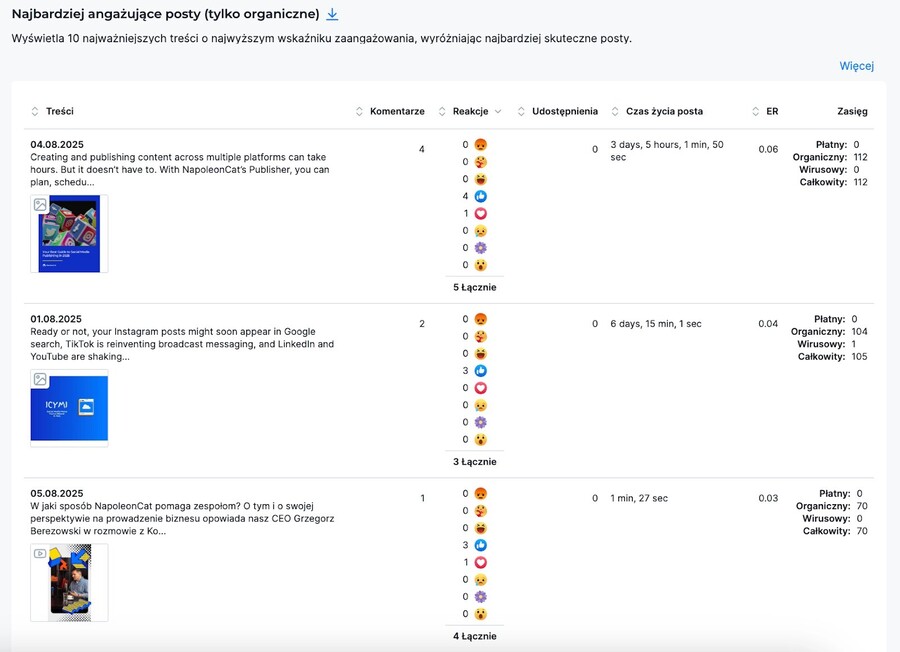
Task: Click the Udostępnienia column header
Action: click(x=564, y=112)
